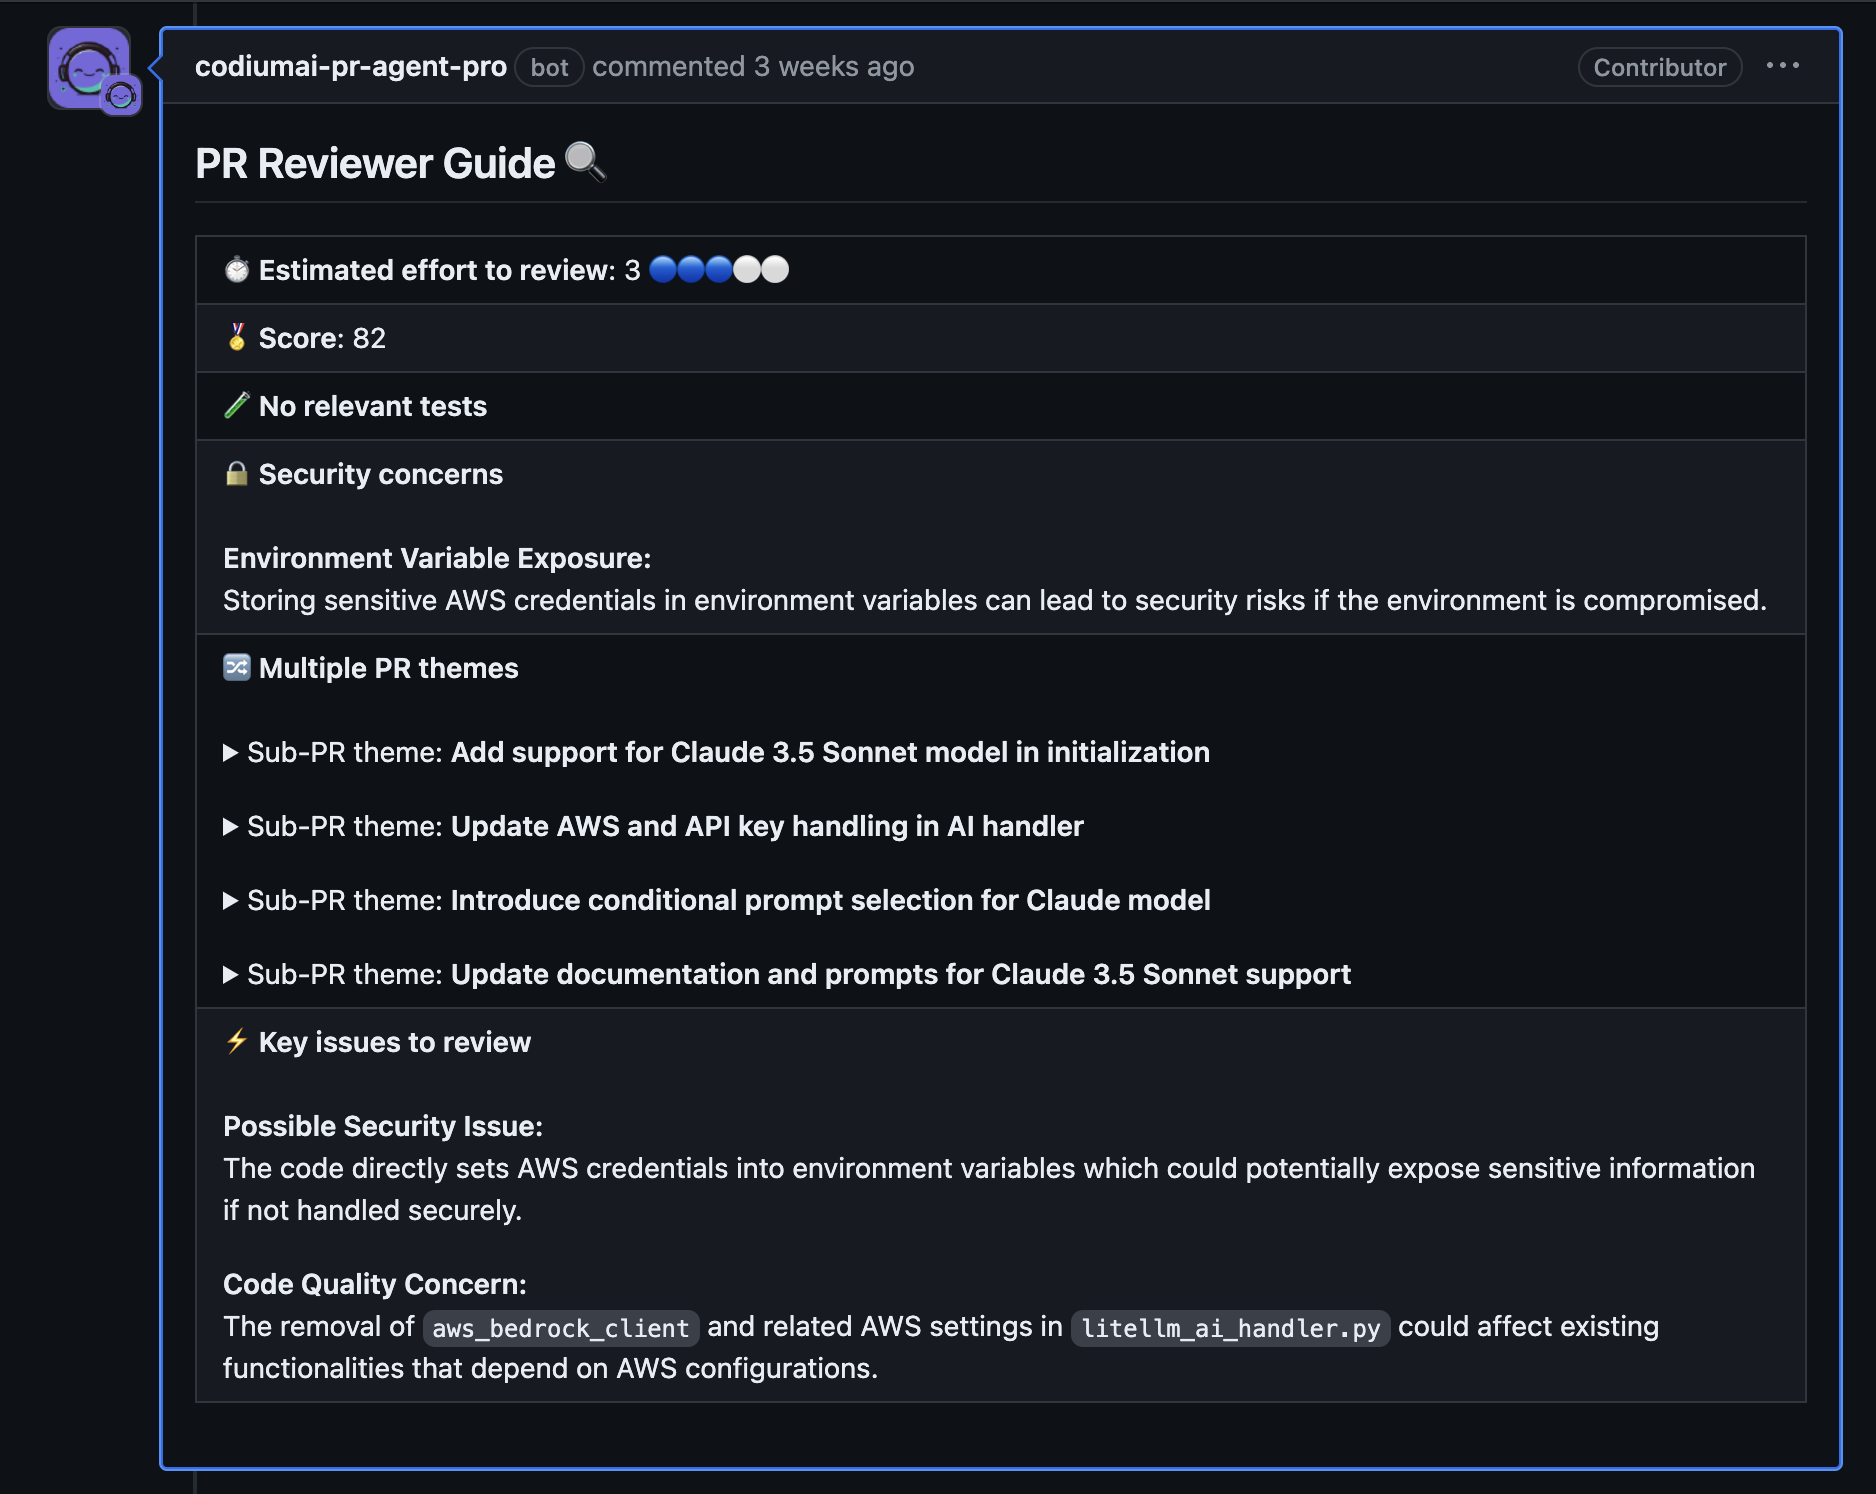Screen dimensions: 1876x1494
Task: Click the litellm_ai_handler.py code snippet
Action: tap(1231, 1328)
